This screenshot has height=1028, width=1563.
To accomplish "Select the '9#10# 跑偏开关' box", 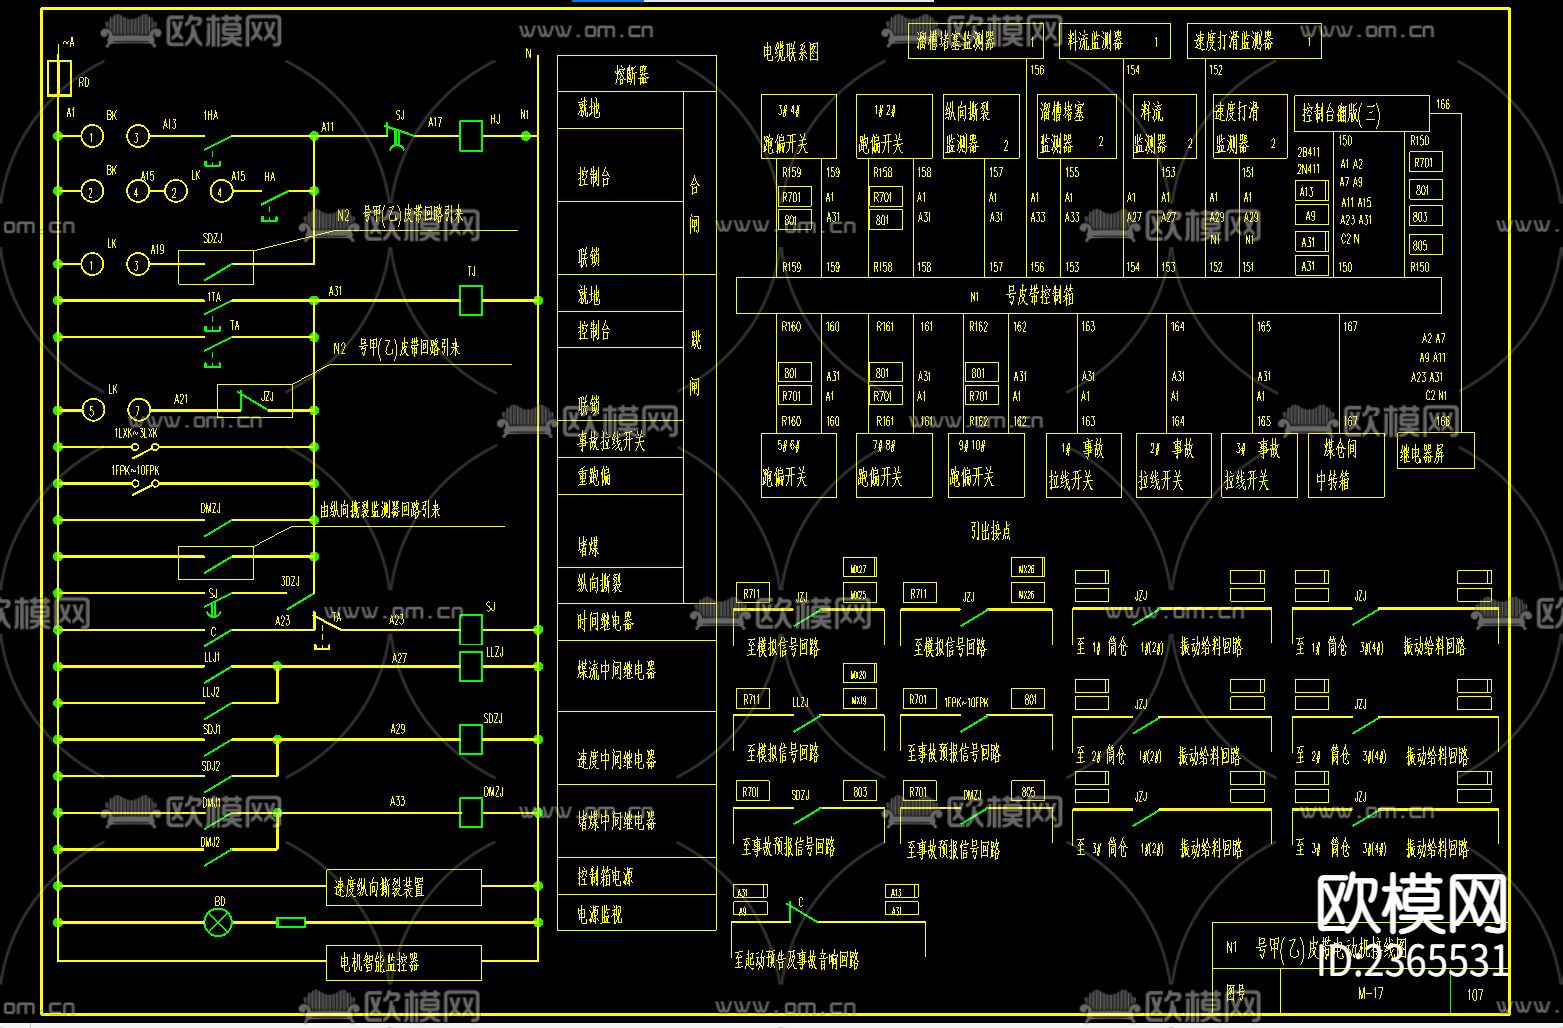I will pyautogui.click(x=986, y=465).
